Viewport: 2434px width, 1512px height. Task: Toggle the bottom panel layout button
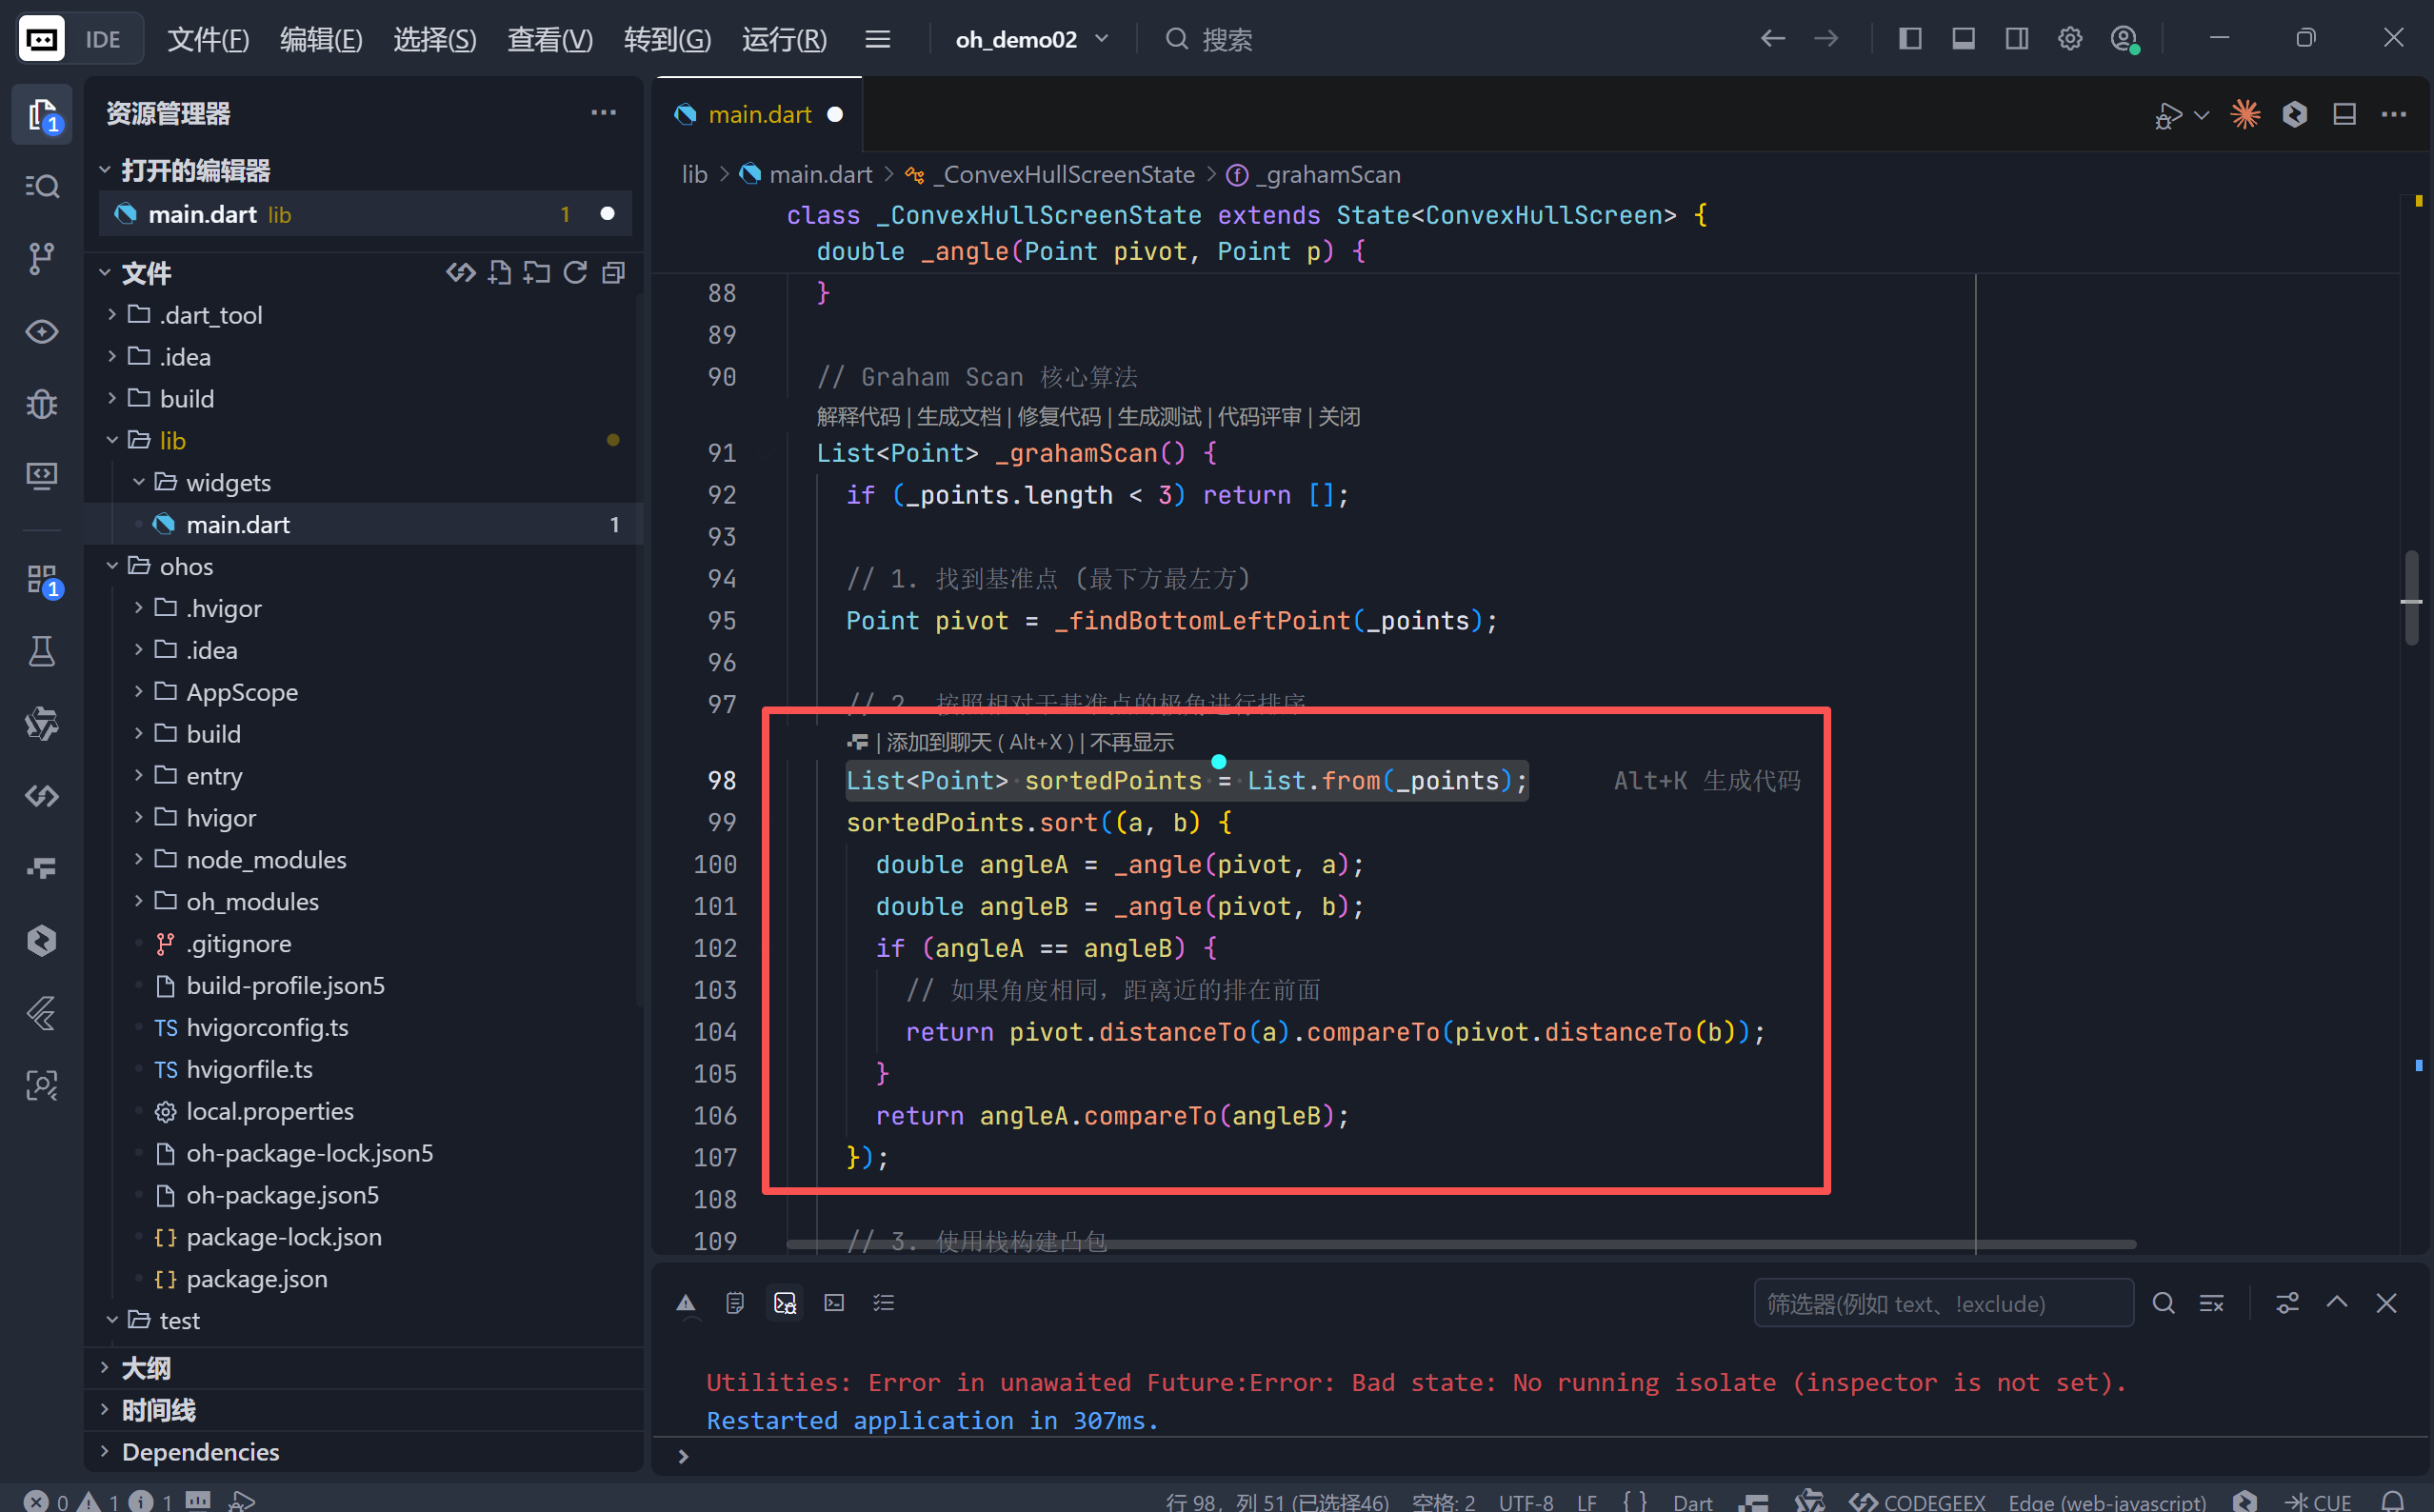tap(1963, 39)
